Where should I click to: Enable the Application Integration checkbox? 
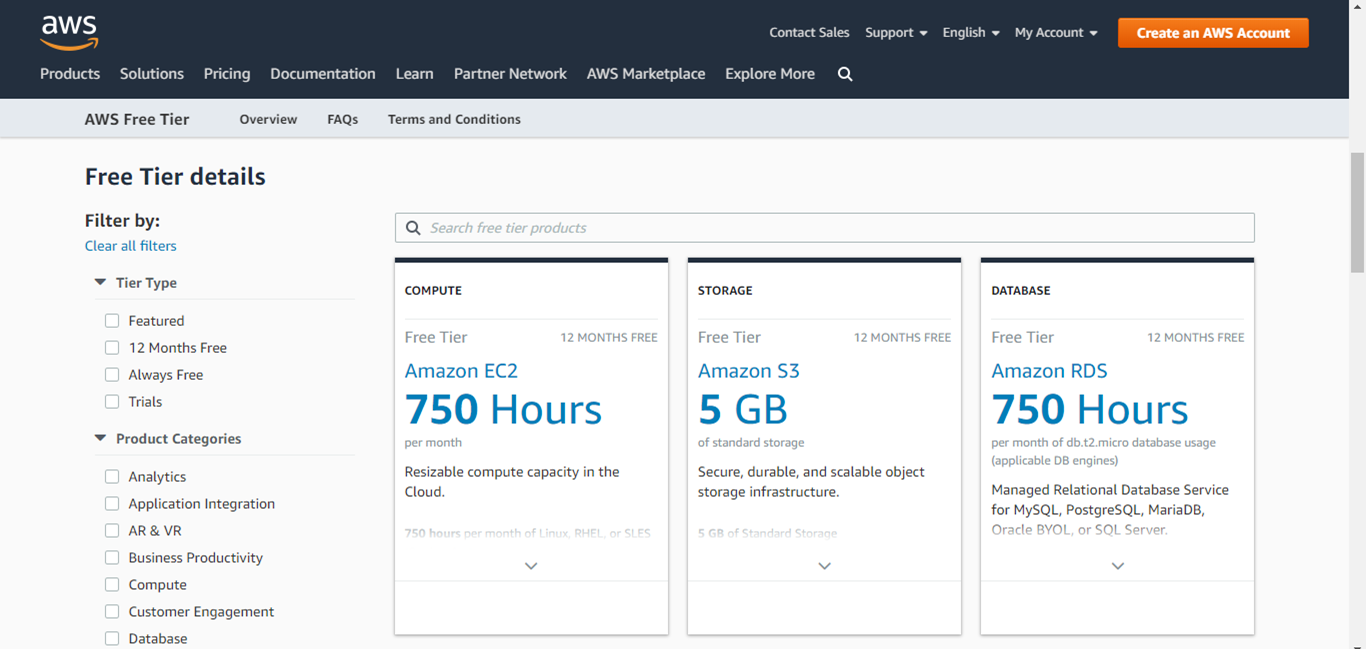point(112,504)
